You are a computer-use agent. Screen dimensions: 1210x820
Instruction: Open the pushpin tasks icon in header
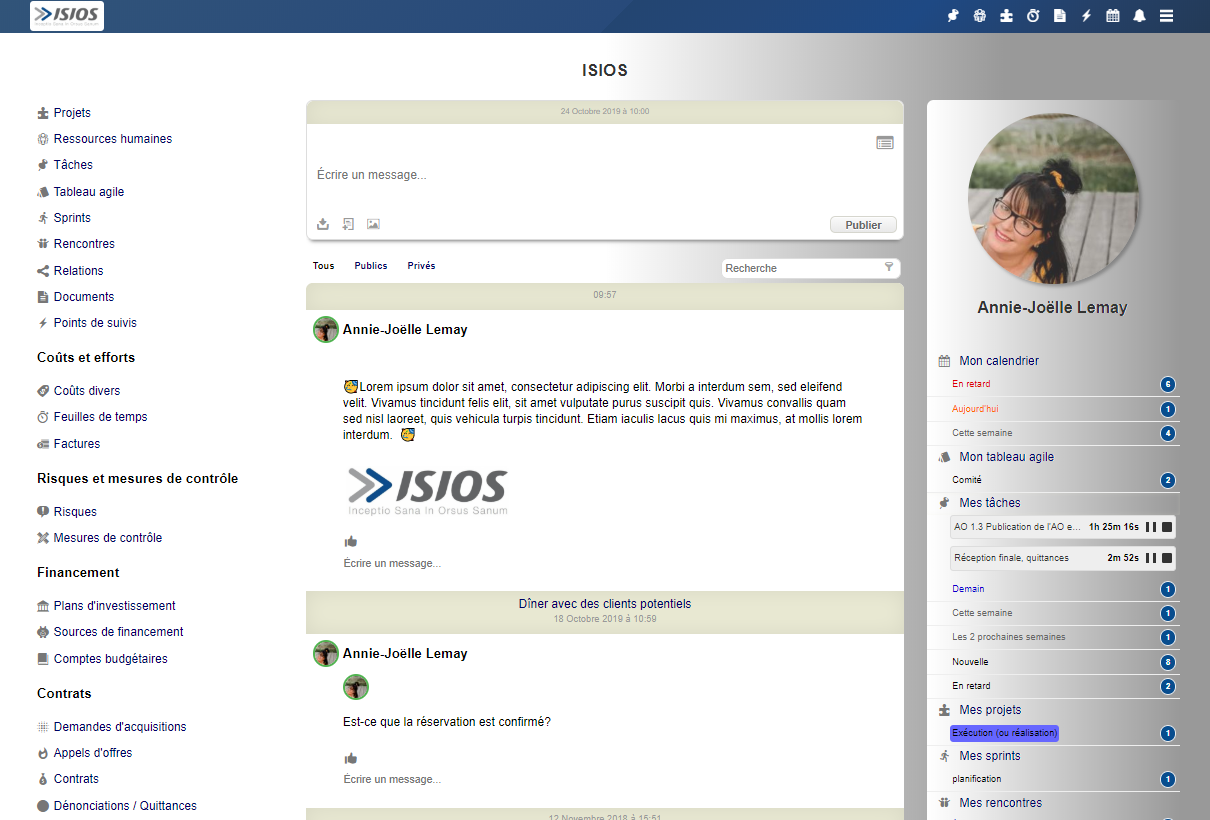click(953, 16)
